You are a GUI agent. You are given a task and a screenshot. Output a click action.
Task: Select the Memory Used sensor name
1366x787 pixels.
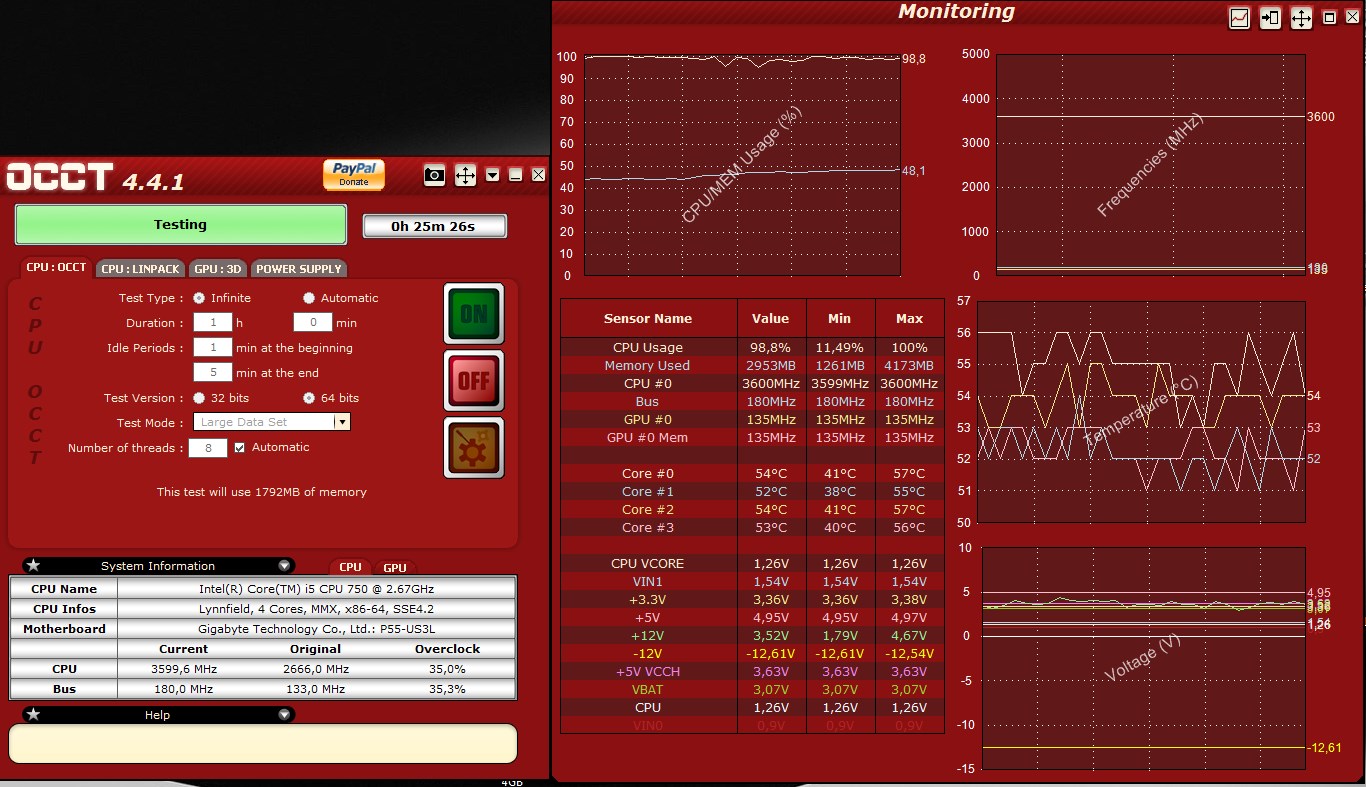click(647, 366)
